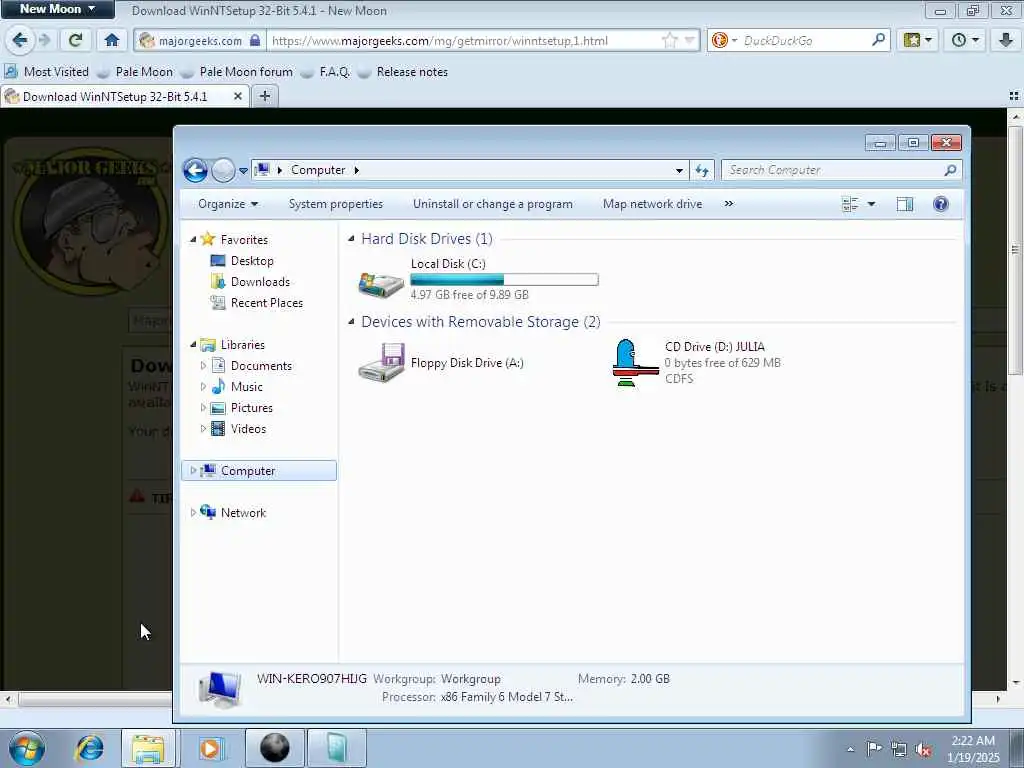Go back in Pale Moon browser
The image size is (1024, 768).
pos(20,40)
